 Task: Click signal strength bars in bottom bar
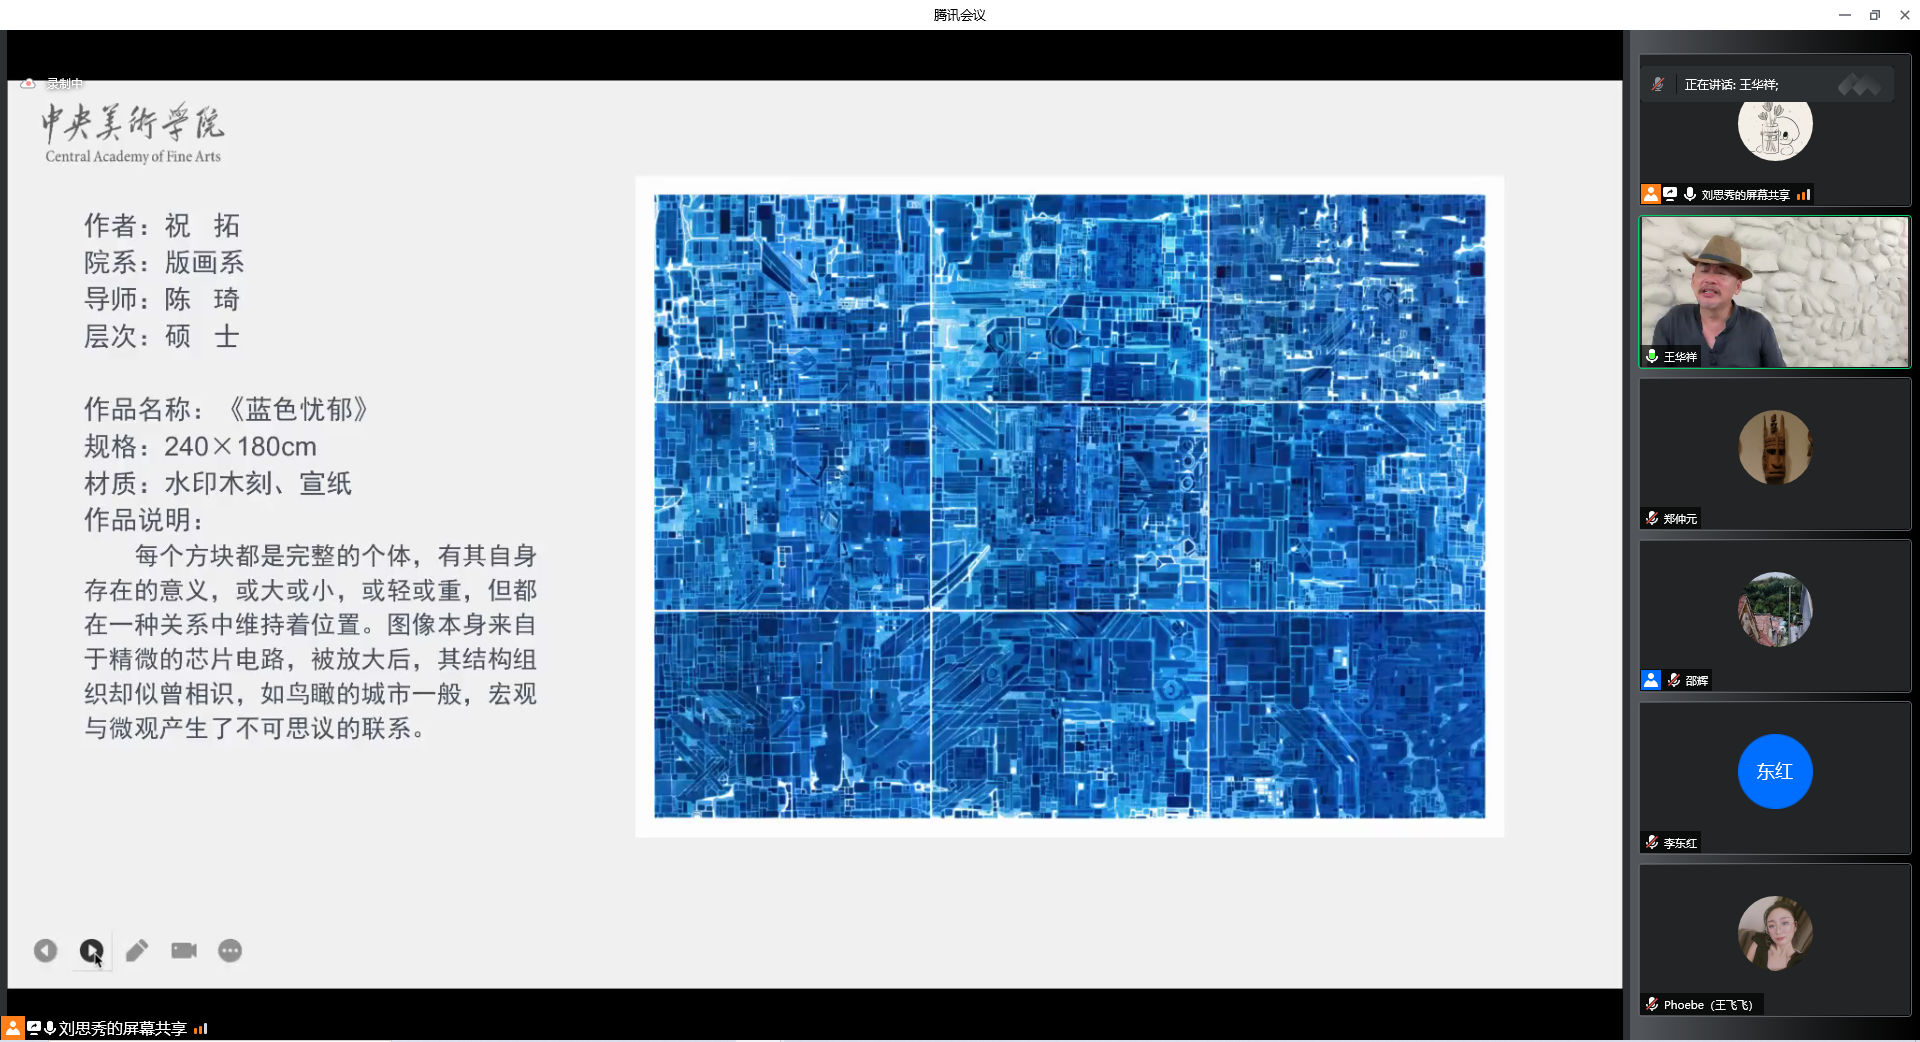pyautogui.click(x=200, y=1028)
